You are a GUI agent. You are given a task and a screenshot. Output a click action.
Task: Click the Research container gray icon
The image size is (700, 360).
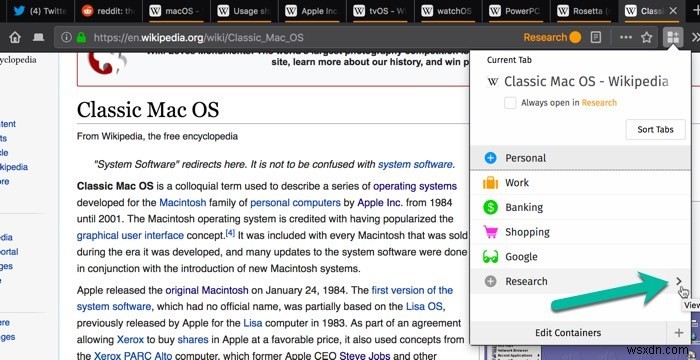point(490,281)
